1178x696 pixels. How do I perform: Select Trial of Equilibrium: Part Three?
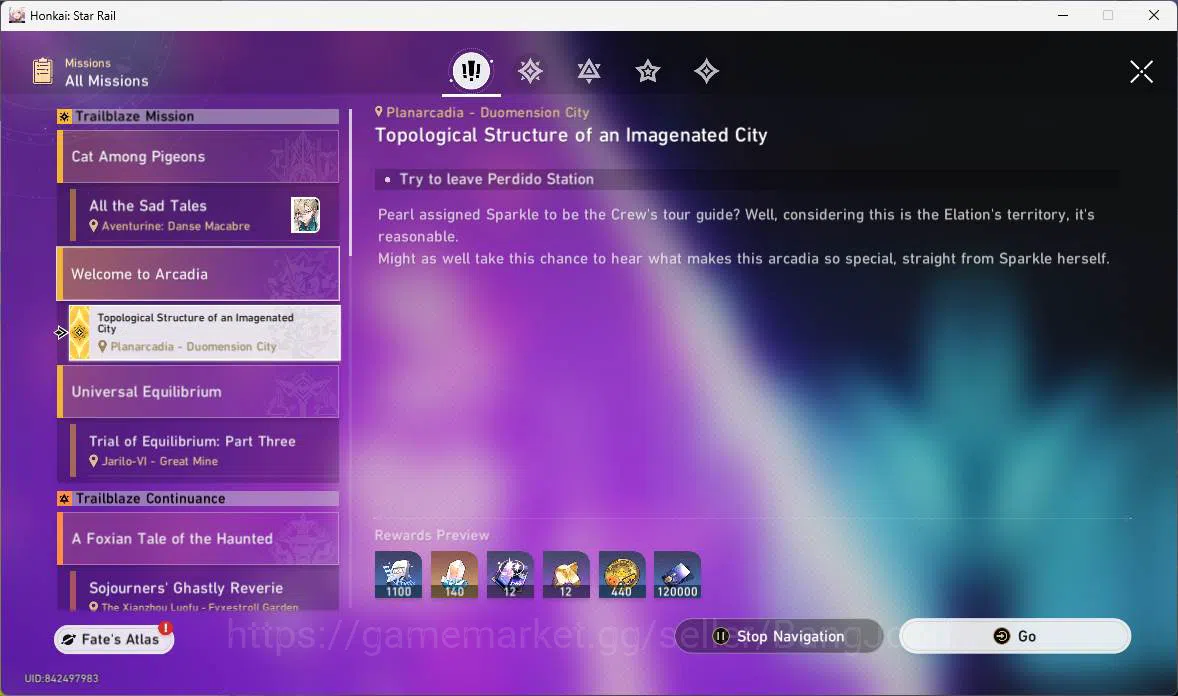[204, 450]
